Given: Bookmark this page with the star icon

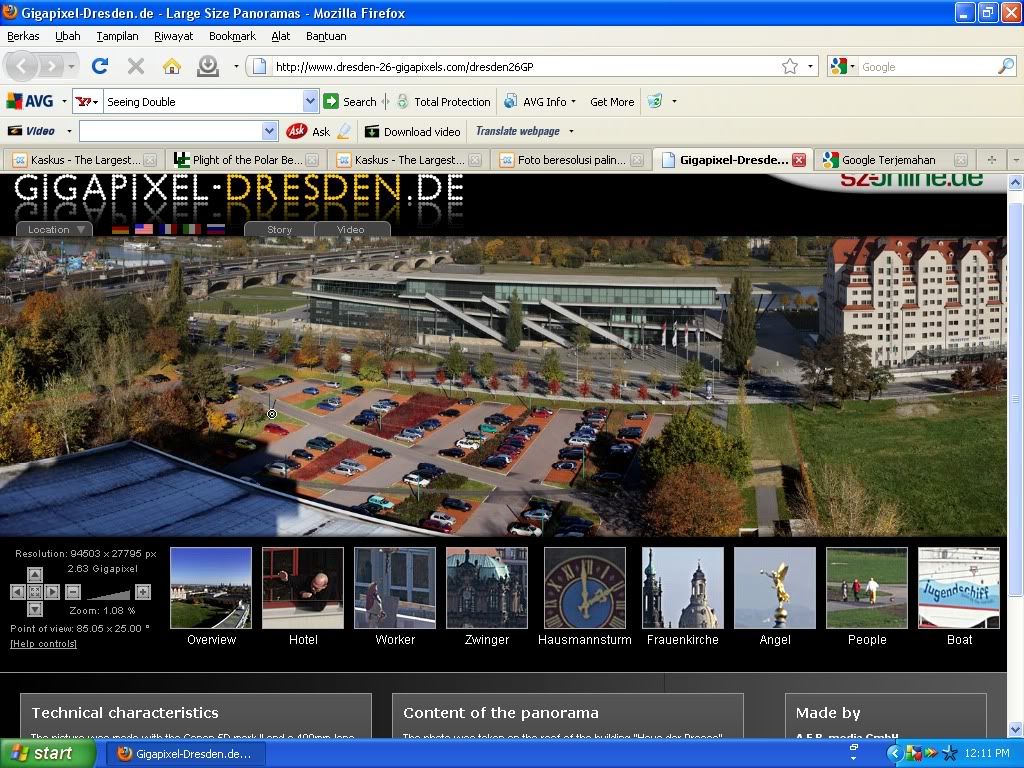Looking at the screenshot, I should 790,66.
